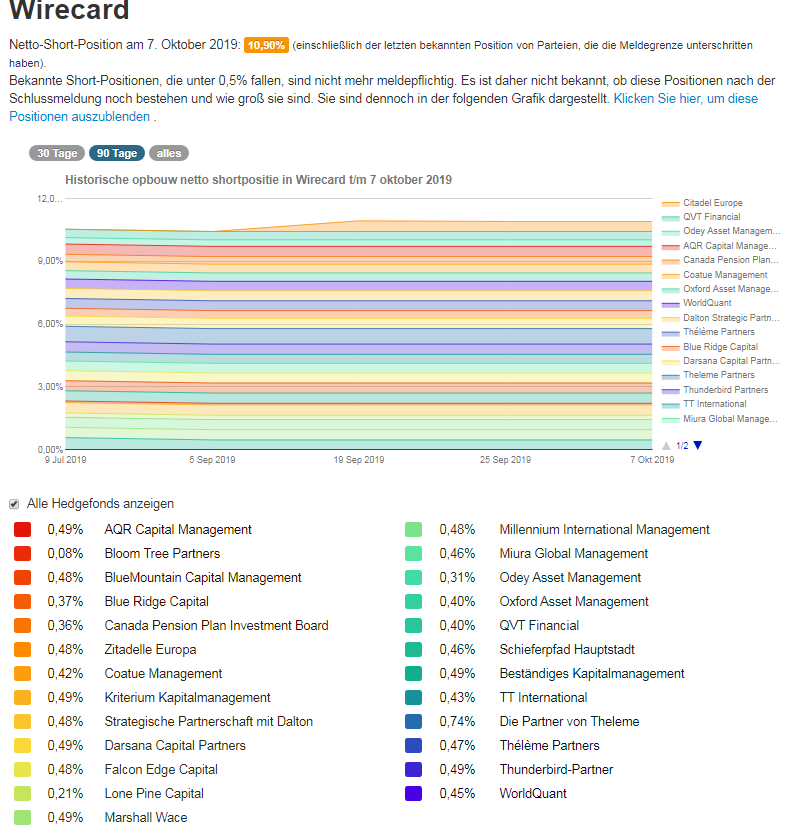The image size is (788, 830).
Task: Click swatch beside Bloom Tree Partners
Action: point(22,553)
